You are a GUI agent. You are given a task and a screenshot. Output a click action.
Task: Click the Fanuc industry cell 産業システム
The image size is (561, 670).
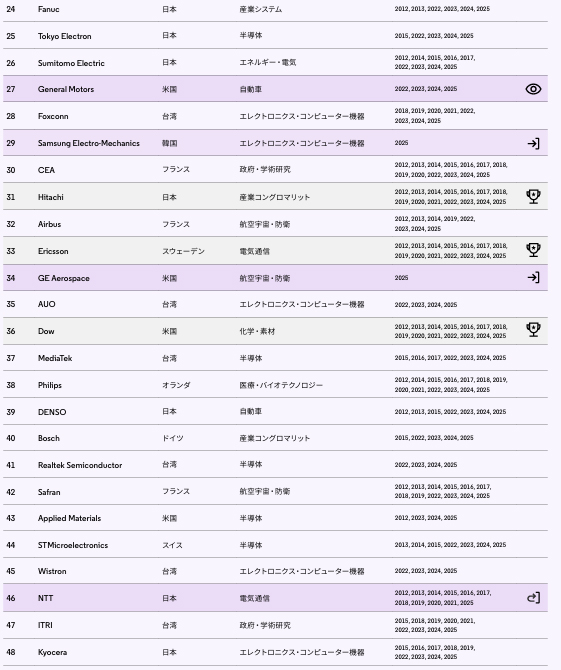coord(261,9)
